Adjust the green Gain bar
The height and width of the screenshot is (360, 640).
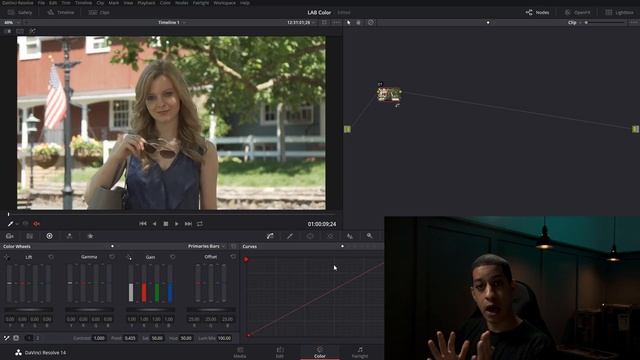(157, 283)
